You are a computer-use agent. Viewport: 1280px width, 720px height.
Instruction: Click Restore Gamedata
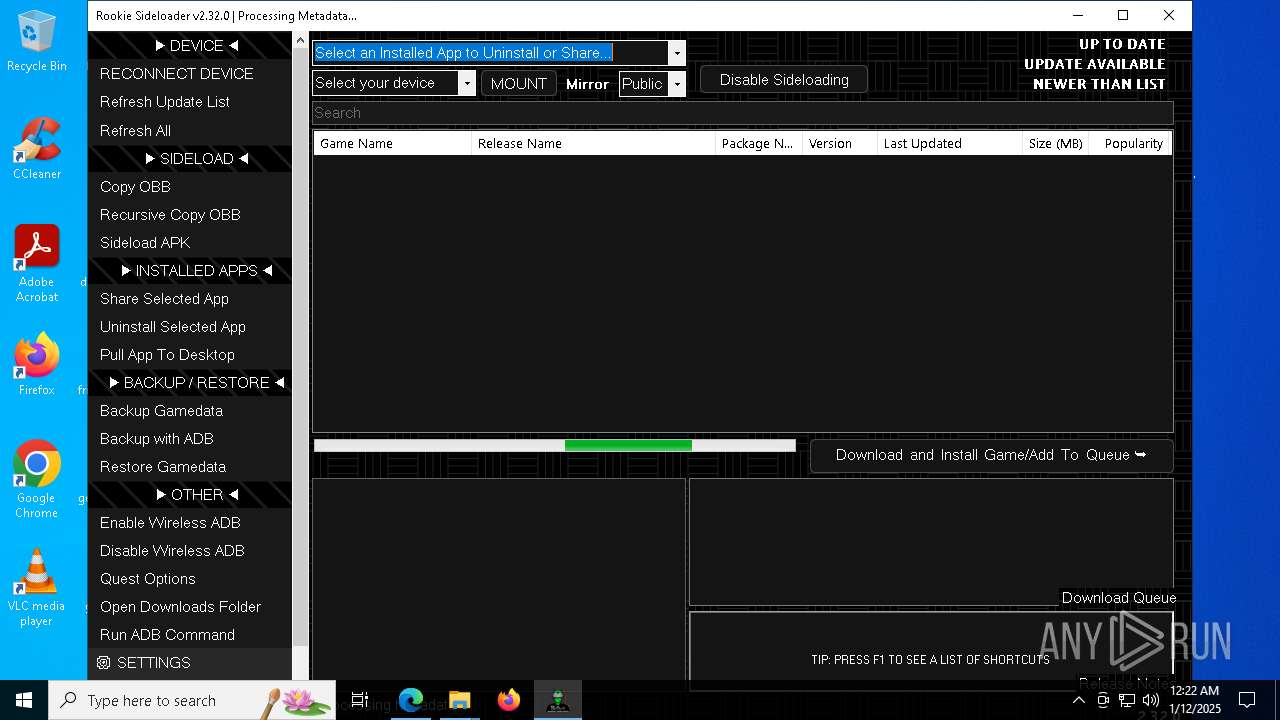pos(189,466)
